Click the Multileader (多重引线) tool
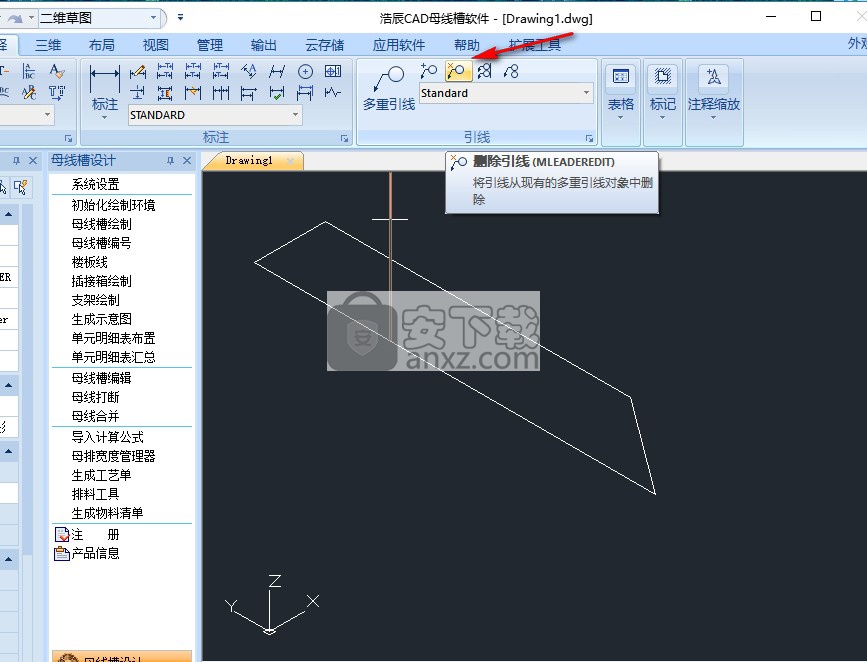Image resolution: width=867 pixels, height=662 pixels. (x=389, y=88)
